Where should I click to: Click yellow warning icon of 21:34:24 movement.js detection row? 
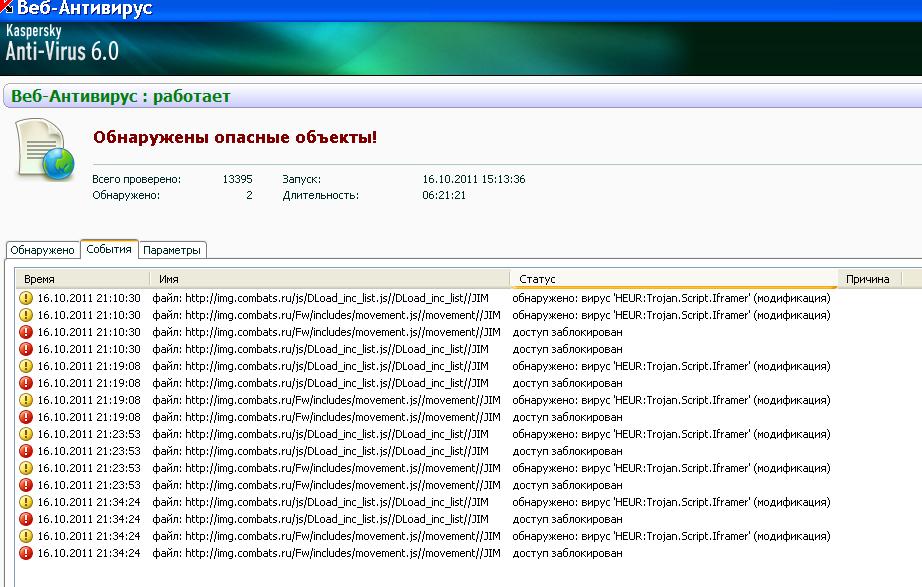26,537
